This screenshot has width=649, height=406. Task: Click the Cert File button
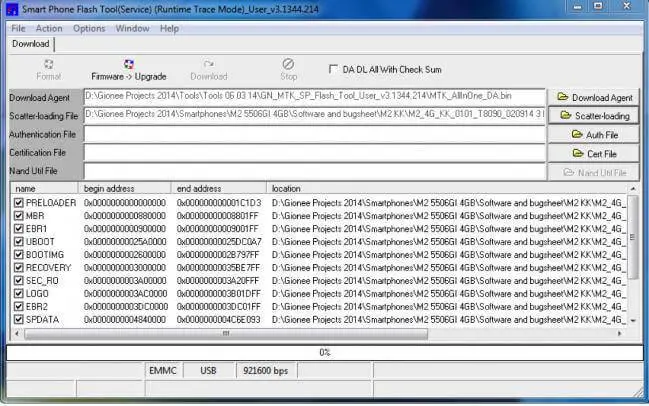pyautogui.click(x=594, y=154)
